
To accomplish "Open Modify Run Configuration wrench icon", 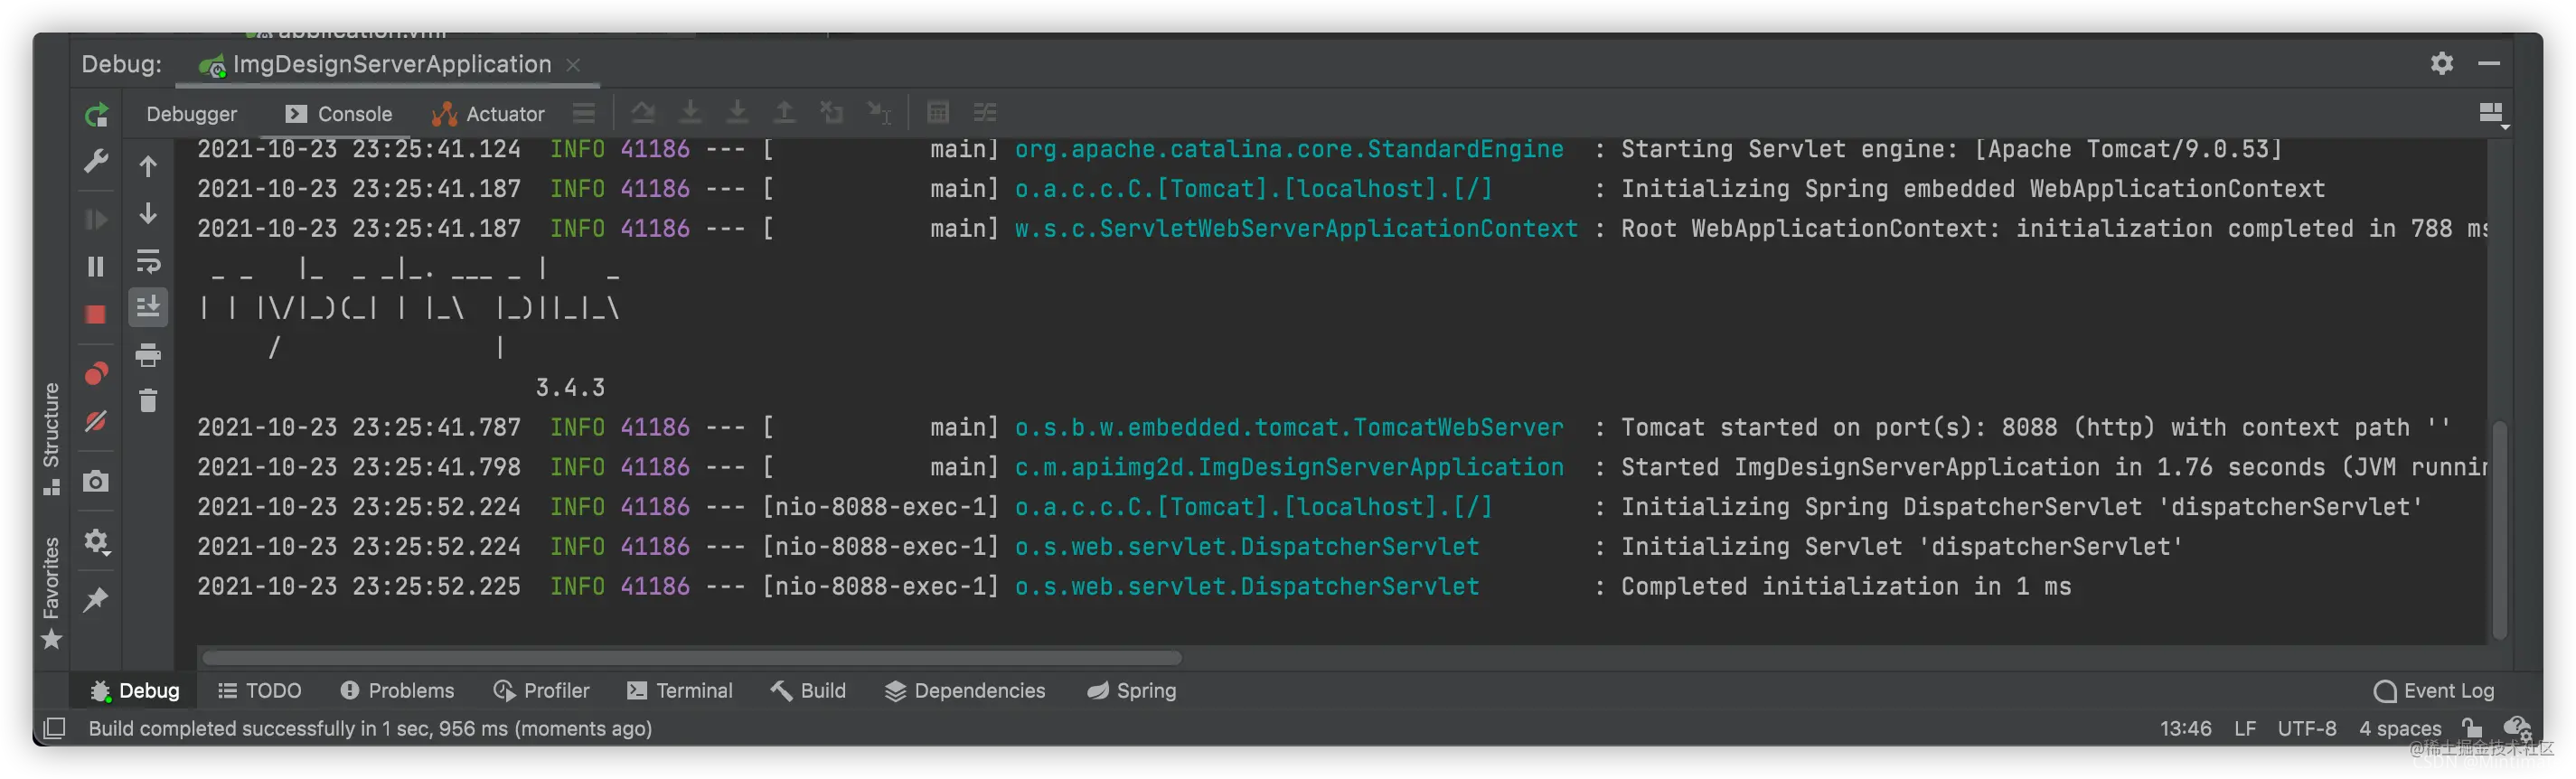I will point(96,161).
